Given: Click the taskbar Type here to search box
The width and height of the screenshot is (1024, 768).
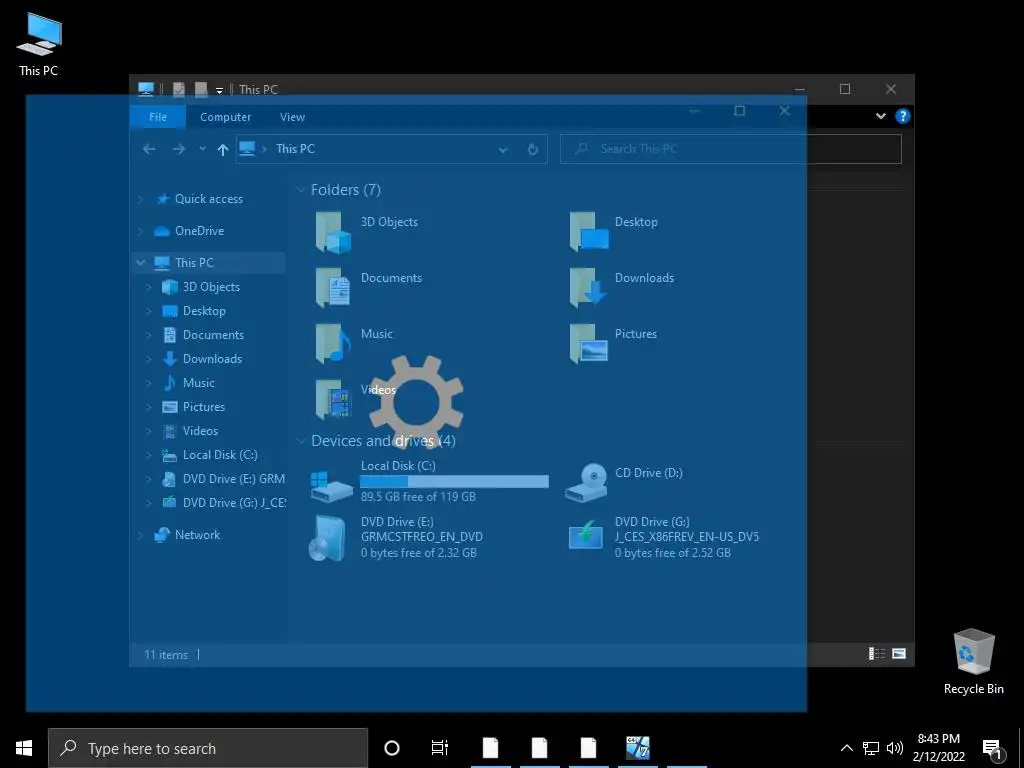Looking at the screenshot, I should 208,748.
